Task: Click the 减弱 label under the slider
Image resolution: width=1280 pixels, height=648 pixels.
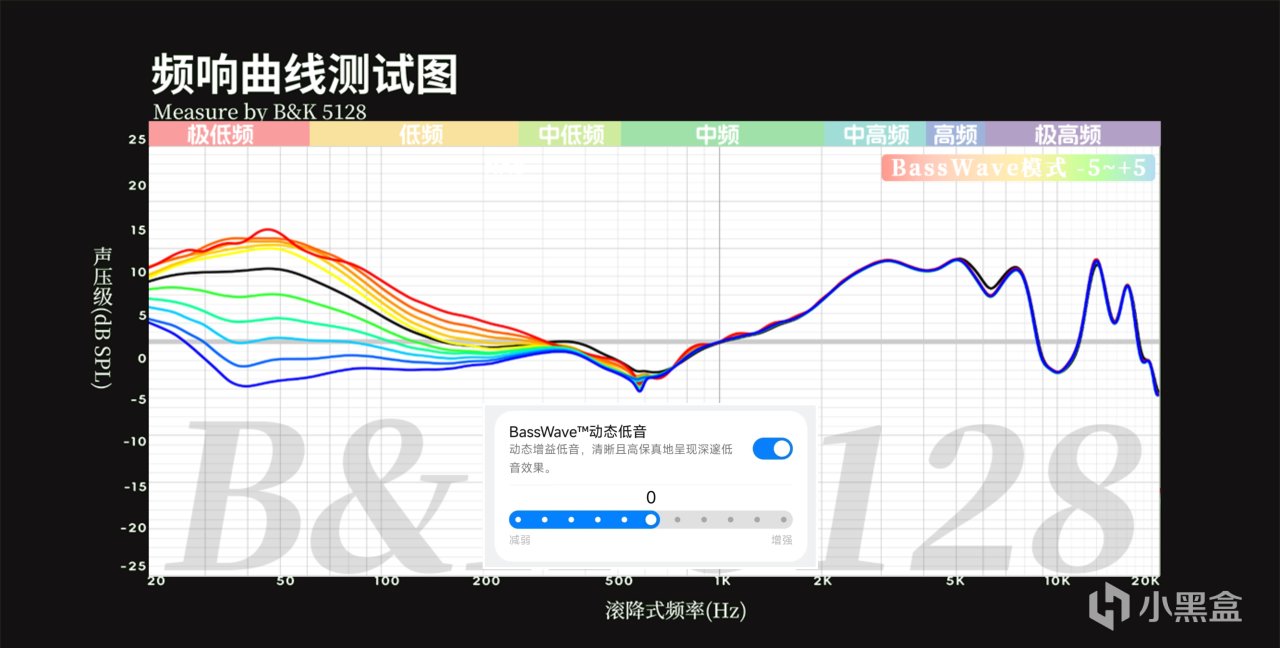Action: click(x=519, y=540)
